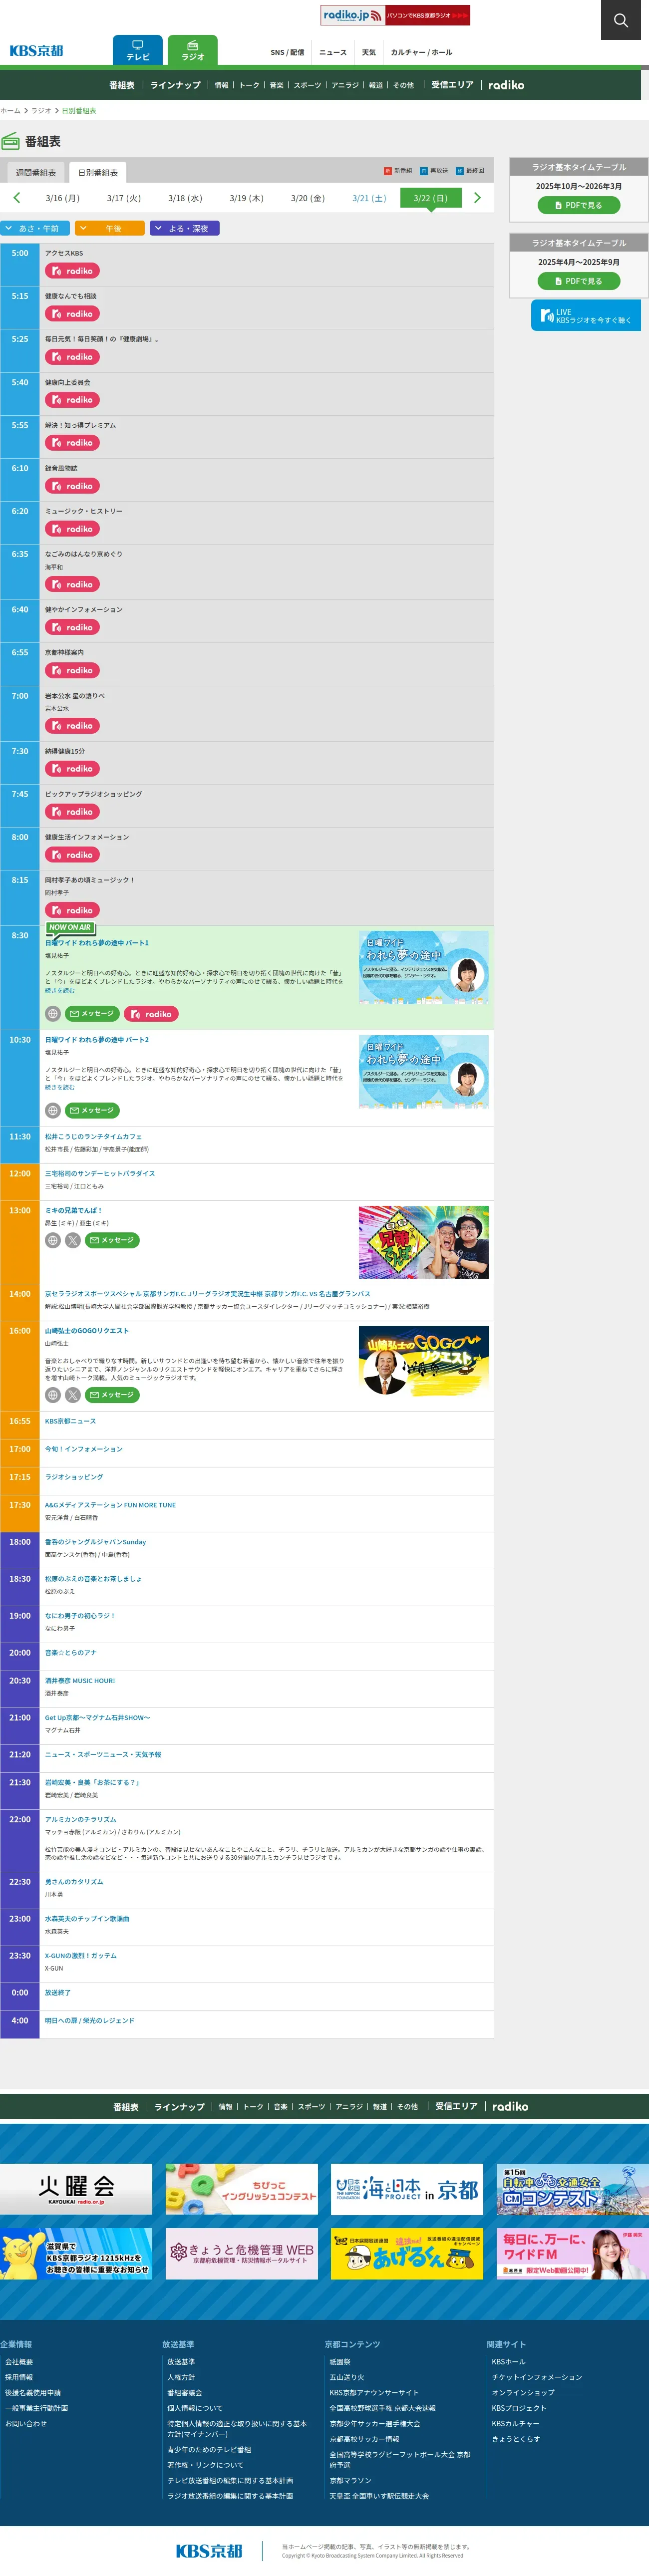Open KBS京都ニュース program link
Screen dimensions: 649x2576
(x=70, y=1421)
